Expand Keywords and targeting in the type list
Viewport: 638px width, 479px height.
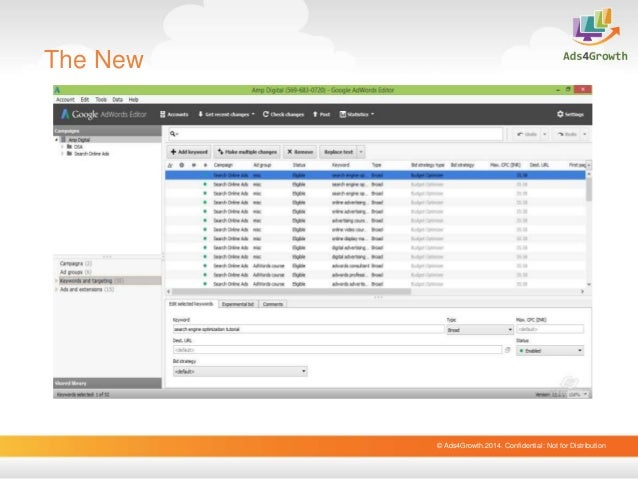click(56, 281)
